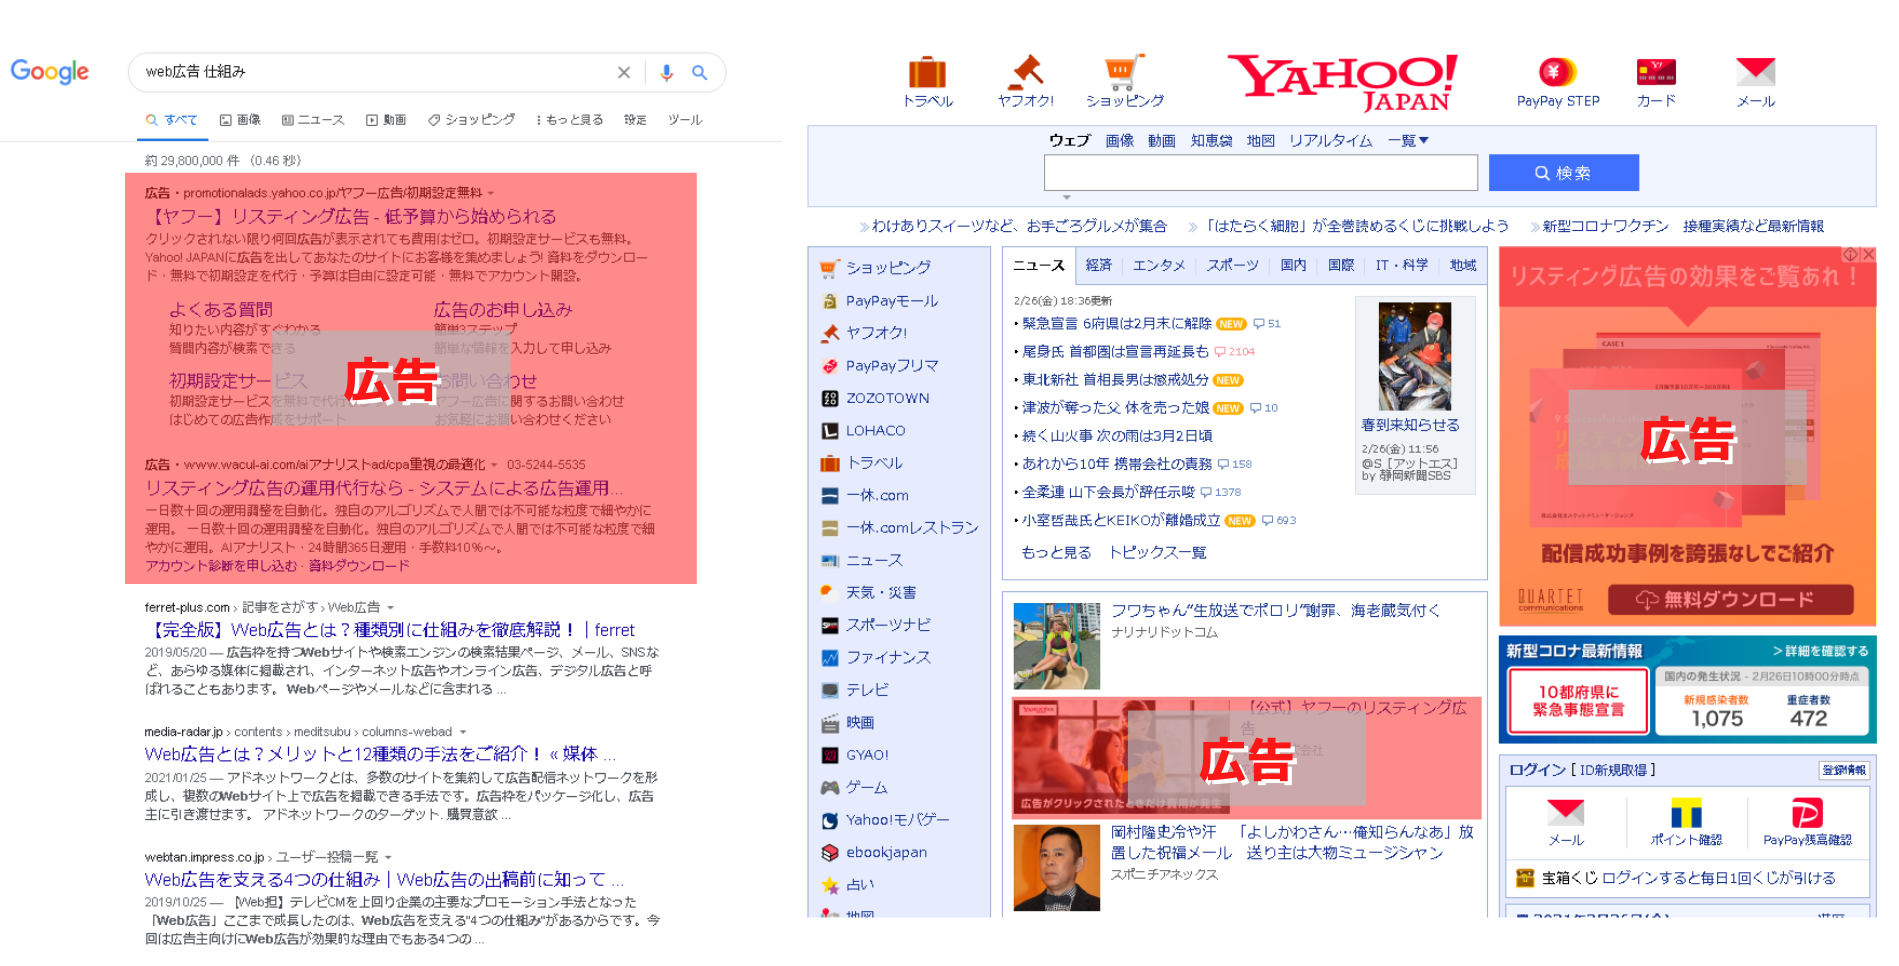Screen dimensions: 1899x966
Task: Select Yahoo news スポーツ tab
Action: [1233, 265]
